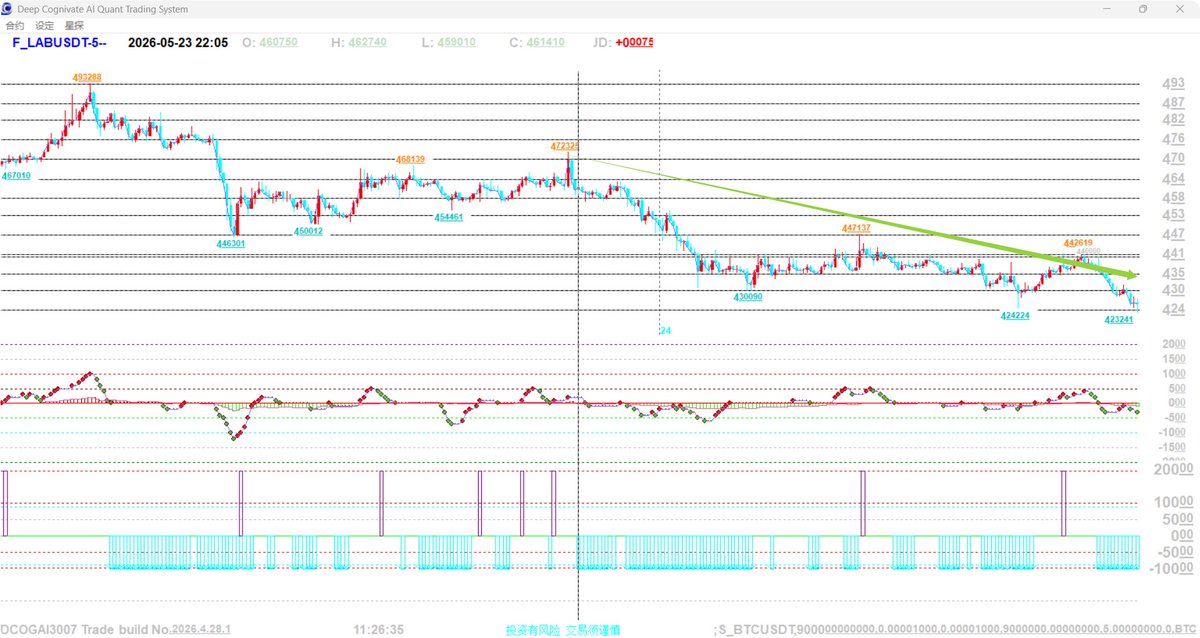Restore down the trading system window
Screen dimensions: 1200x638
pyautogui.click(x=1143, y=8)
